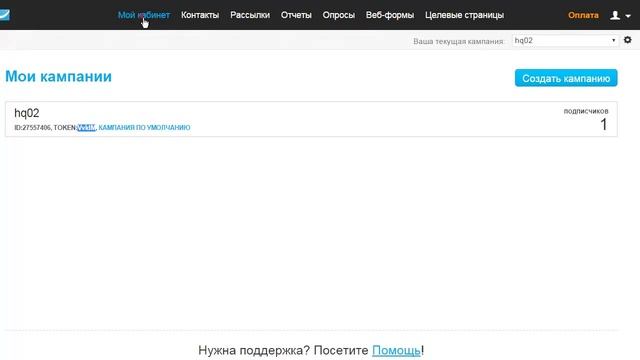
Task: Click Ваша текущая кампания label
Action: coord(458,41)
